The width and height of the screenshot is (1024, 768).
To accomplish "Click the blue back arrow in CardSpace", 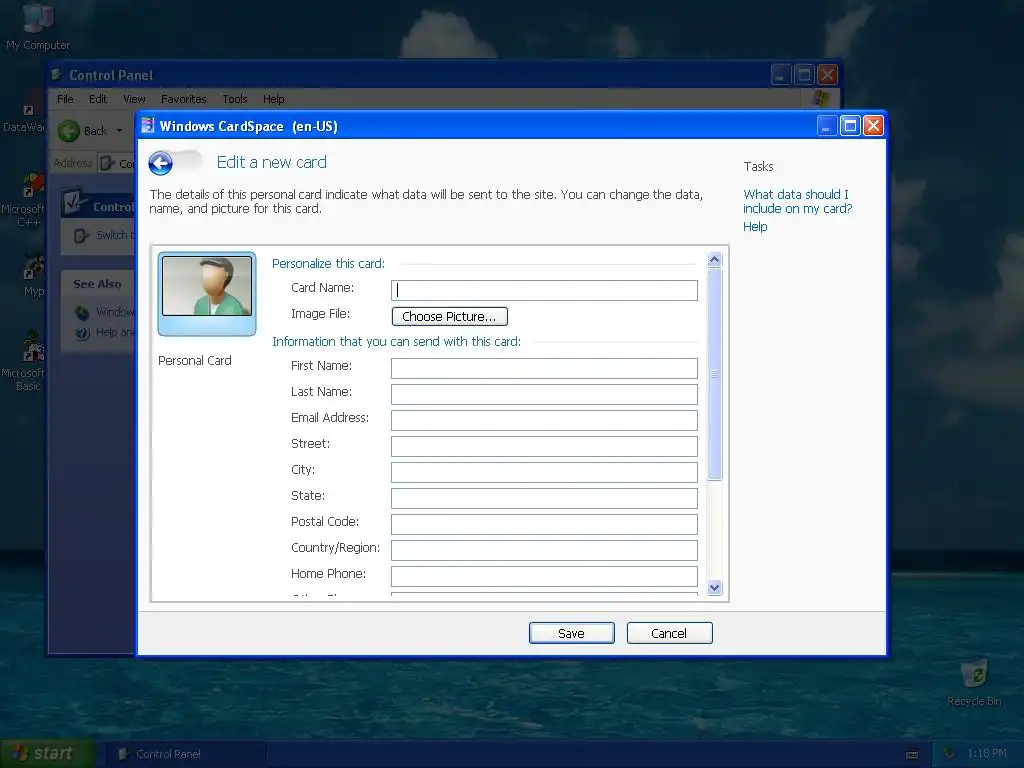I will 161,163.
